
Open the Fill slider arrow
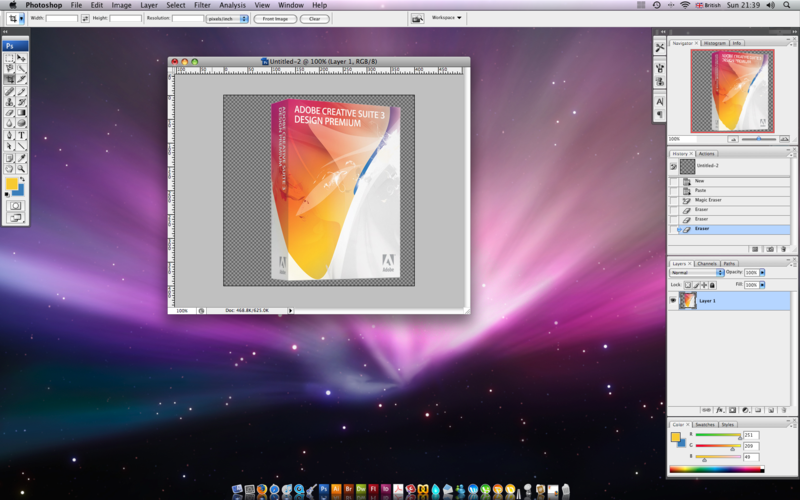point(762,285)
